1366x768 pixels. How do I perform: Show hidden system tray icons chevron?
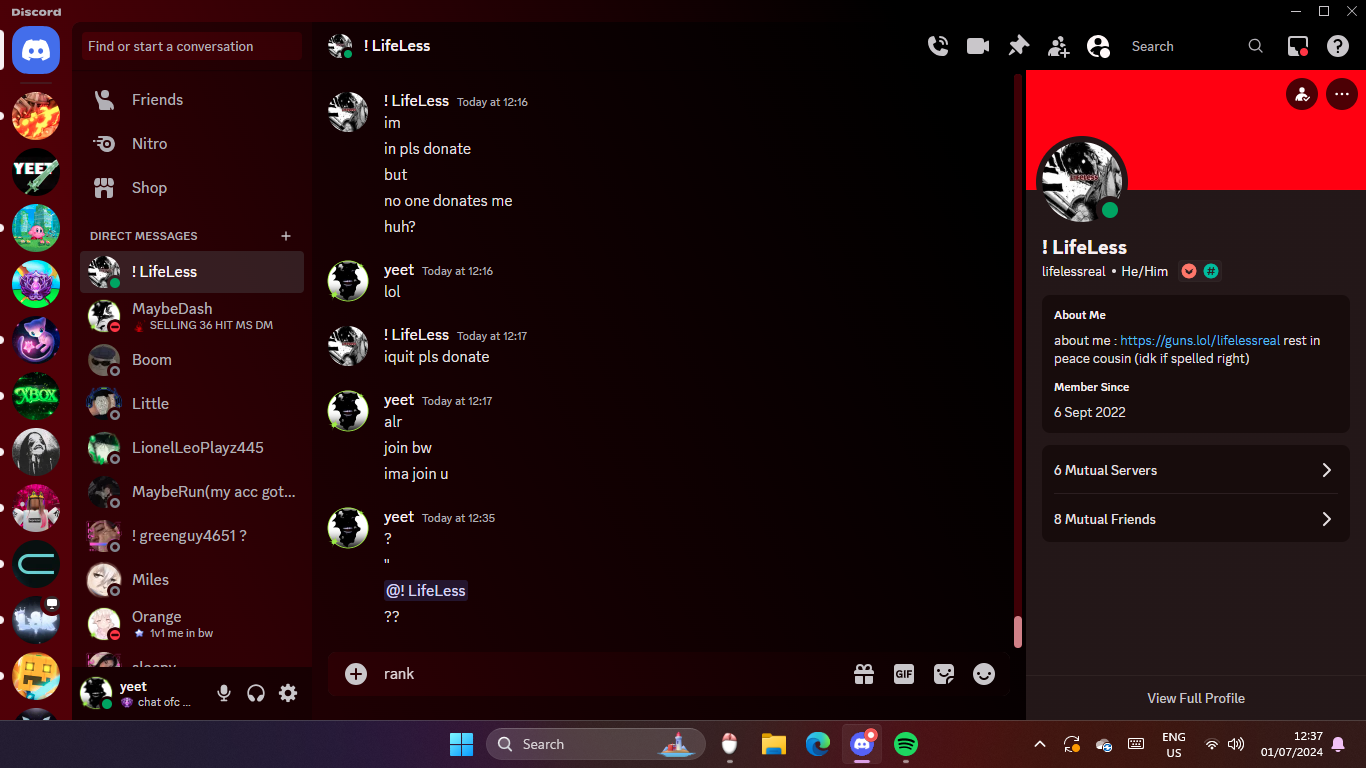point(1040,744)
